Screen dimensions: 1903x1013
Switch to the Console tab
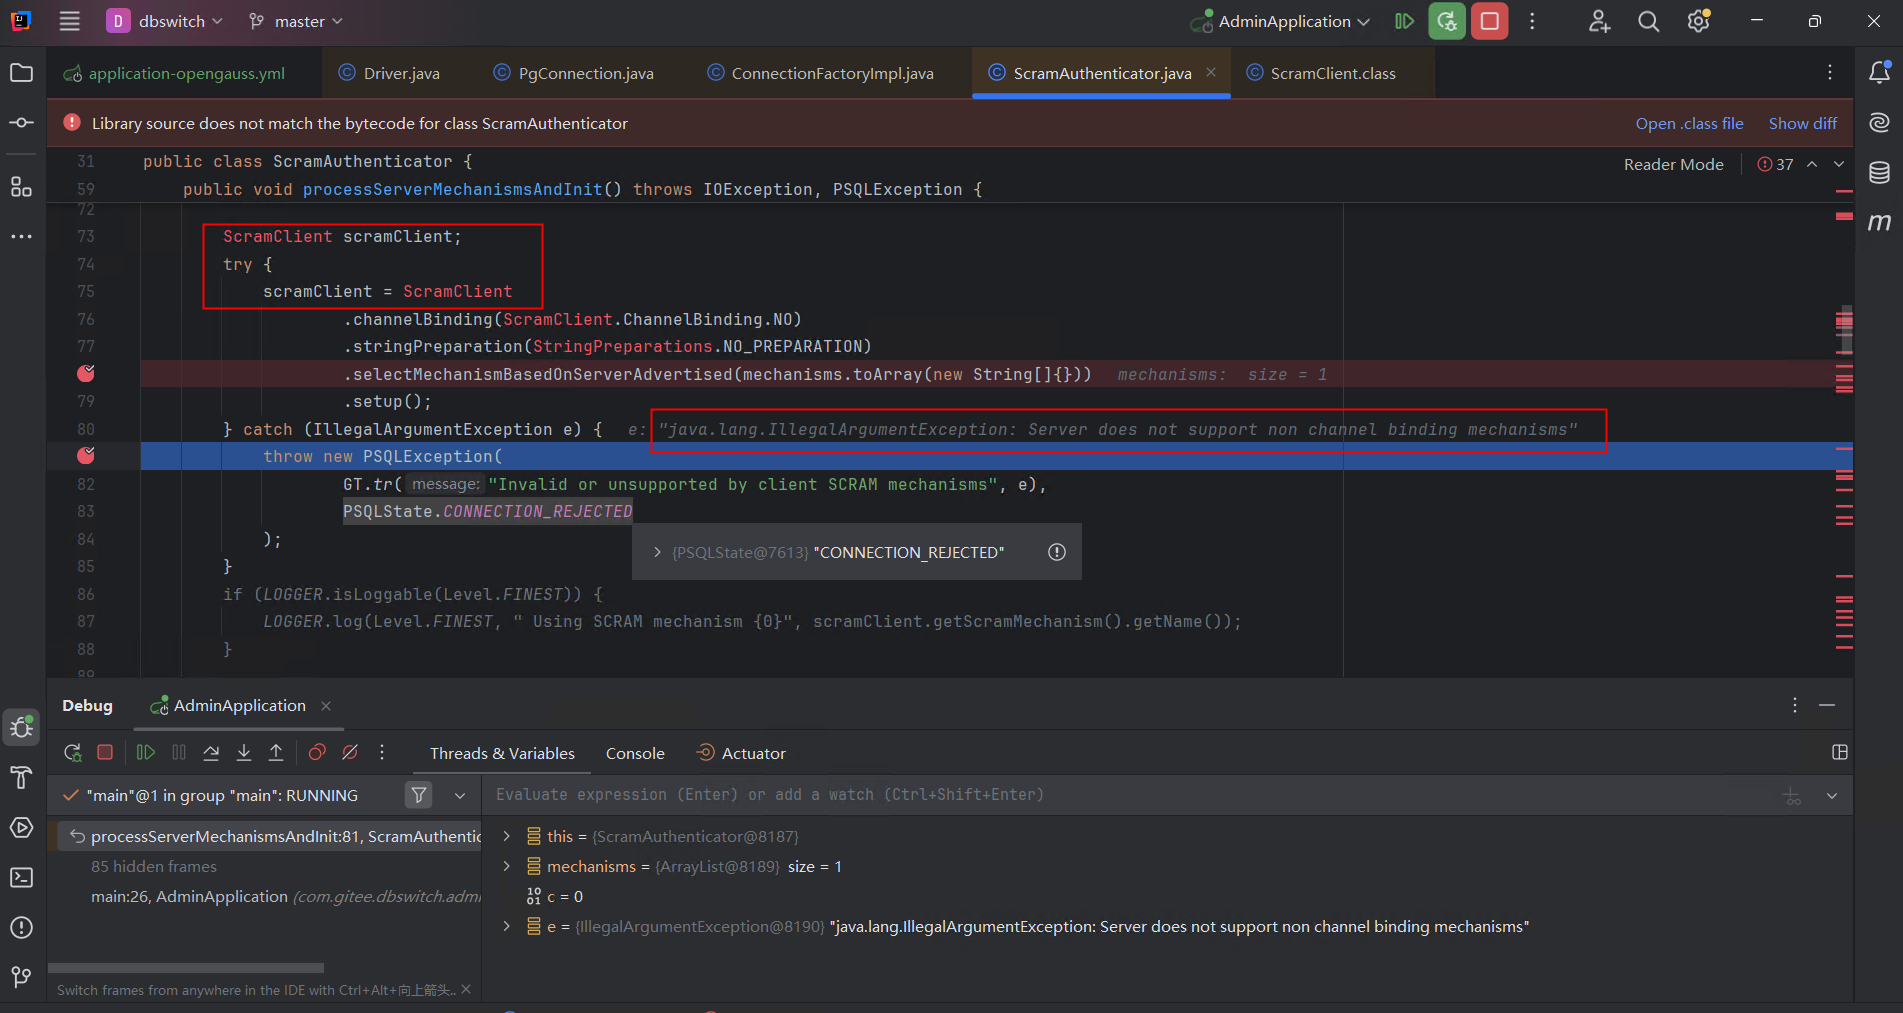[x=635, y=753]
